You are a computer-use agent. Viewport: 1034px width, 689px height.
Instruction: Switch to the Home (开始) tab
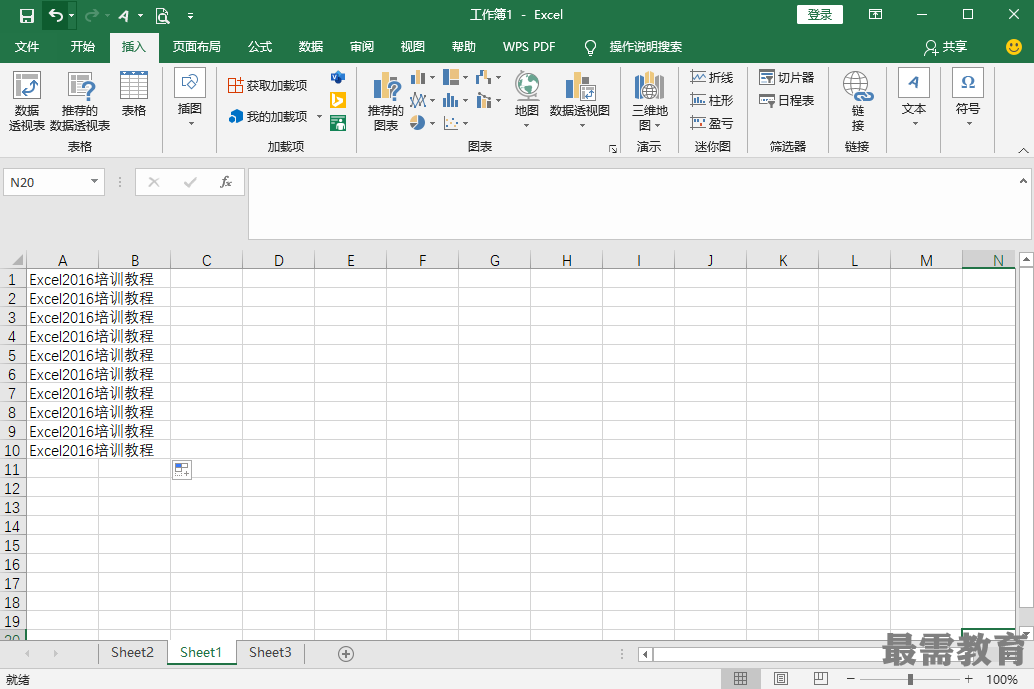[82, 47]
